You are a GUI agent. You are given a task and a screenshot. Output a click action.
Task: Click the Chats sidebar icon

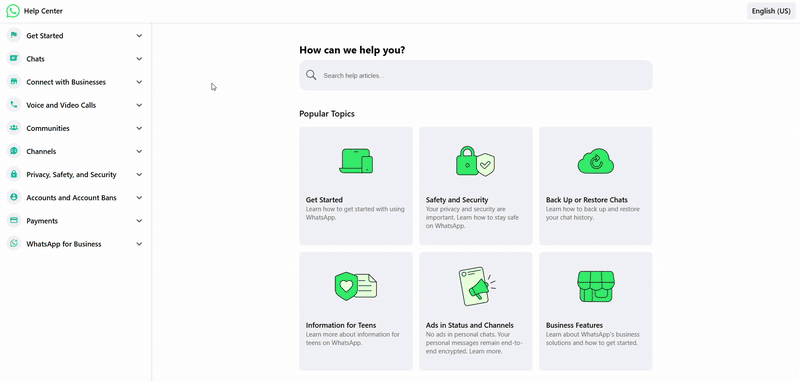click(x=14, y=59)
